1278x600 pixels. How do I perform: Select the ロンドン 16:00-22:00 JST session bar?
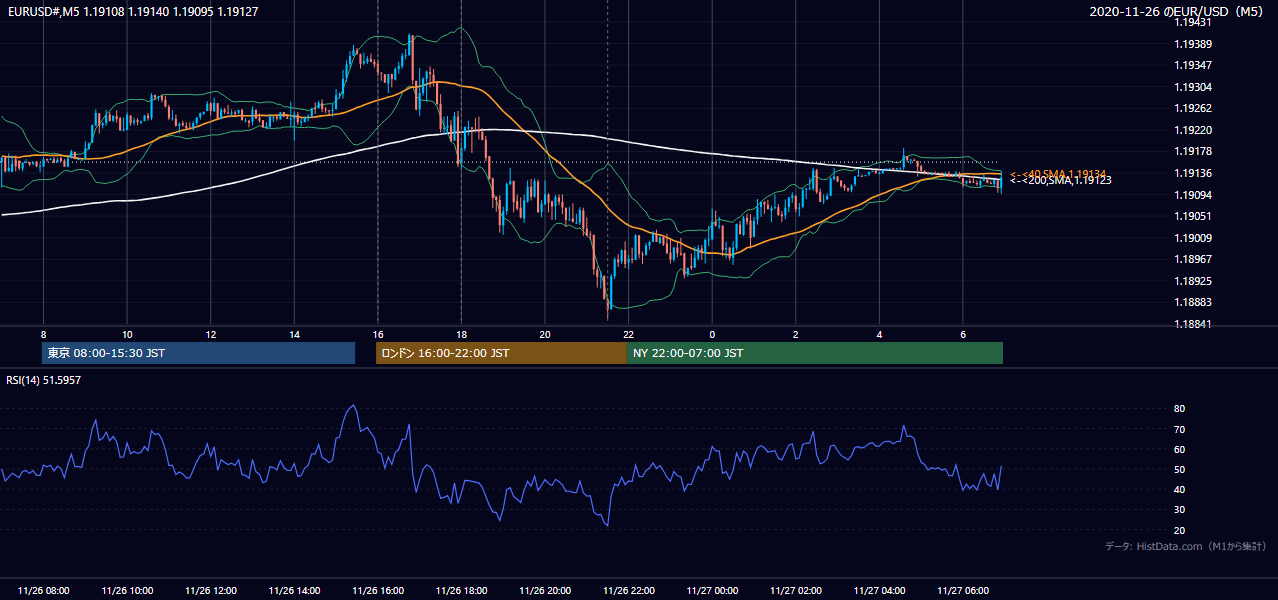click(x=501, y=353)
